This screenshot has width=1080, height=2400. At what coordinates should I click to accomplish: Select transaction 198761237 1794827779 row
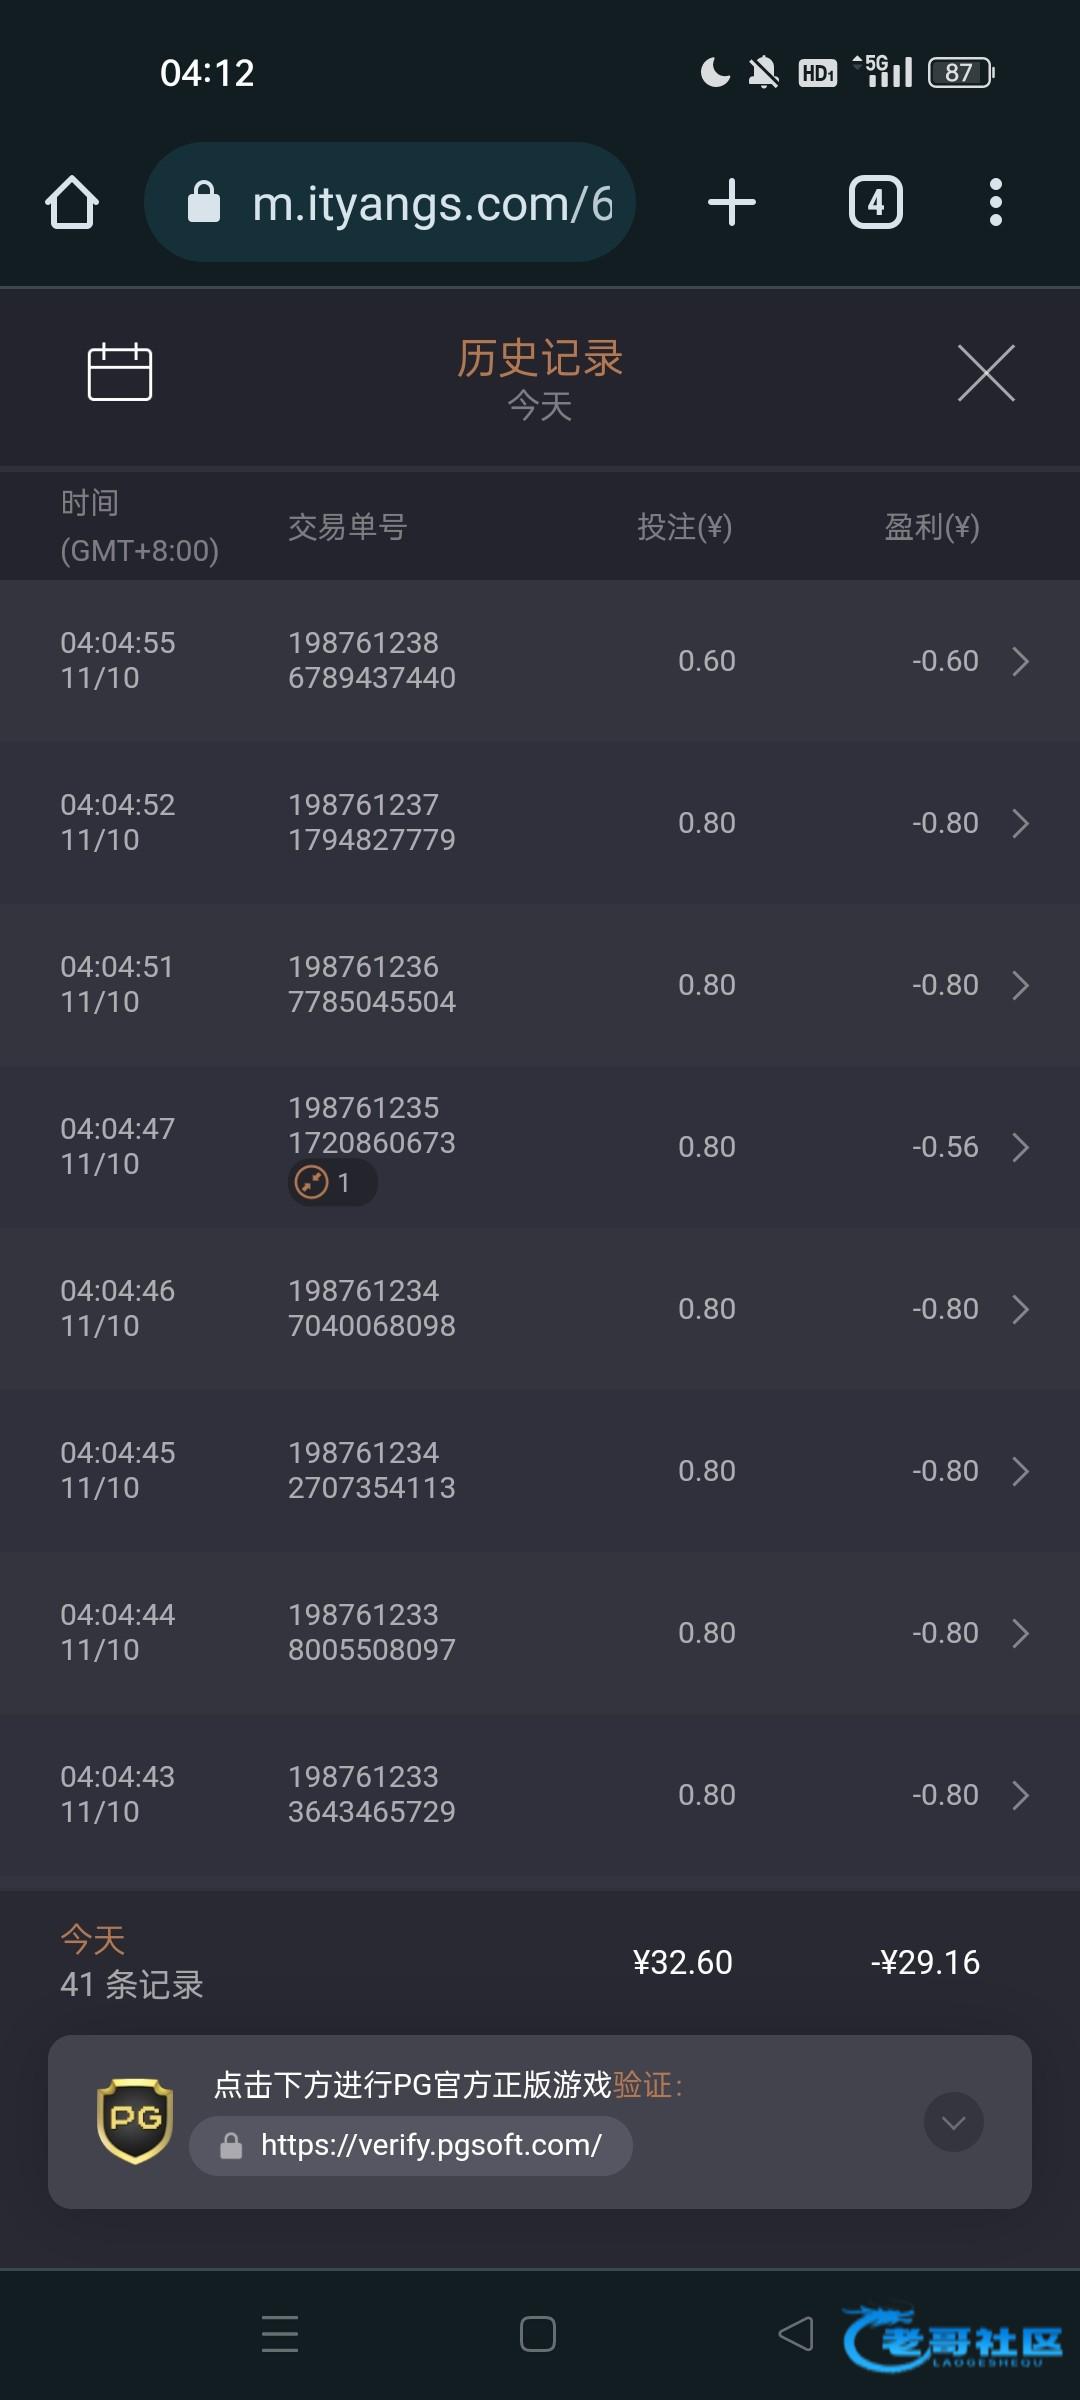[371, 823]
